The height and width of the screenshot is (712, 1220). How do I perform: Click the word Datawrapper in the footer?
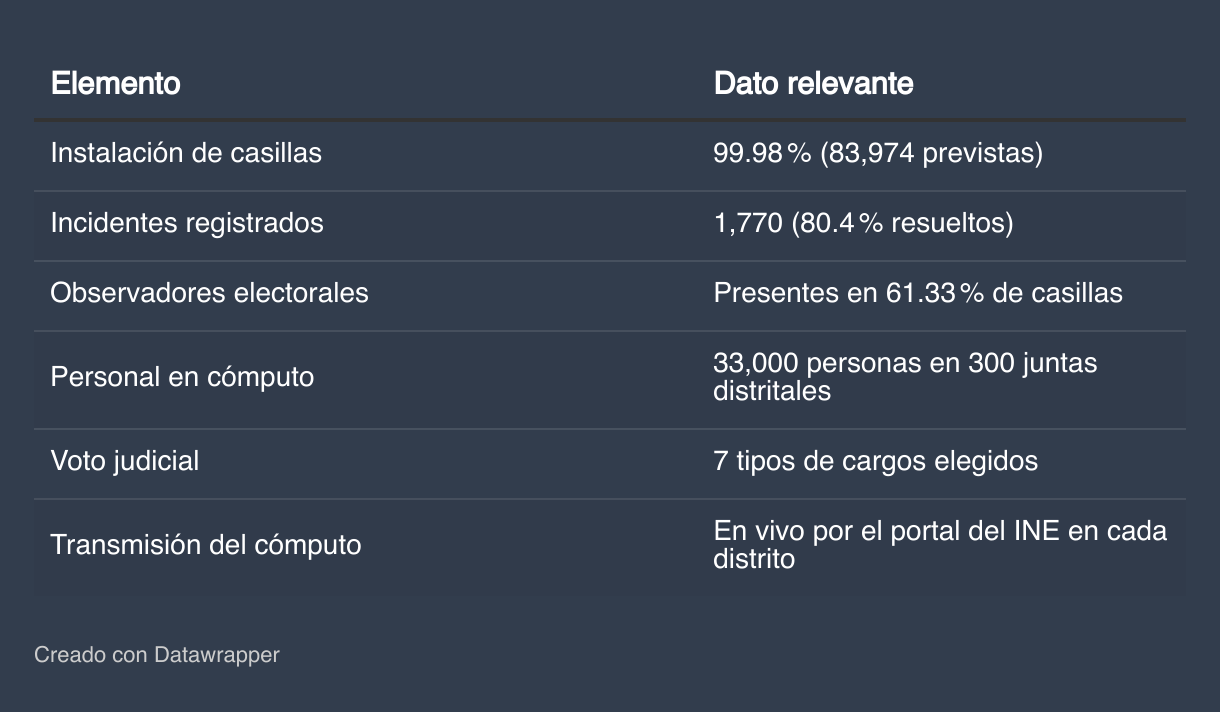tap(216, 655)
